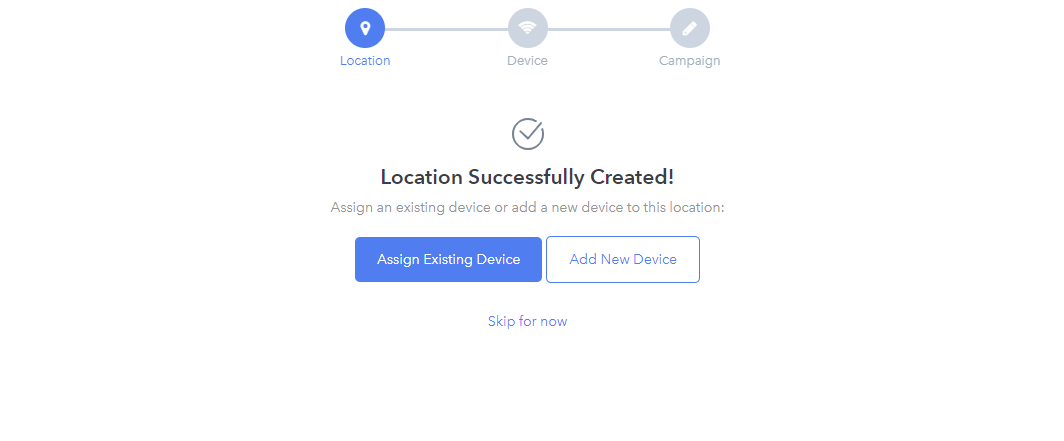Click progress line between Location and Device
The image size is (1064, 441).
pos(446,29)
